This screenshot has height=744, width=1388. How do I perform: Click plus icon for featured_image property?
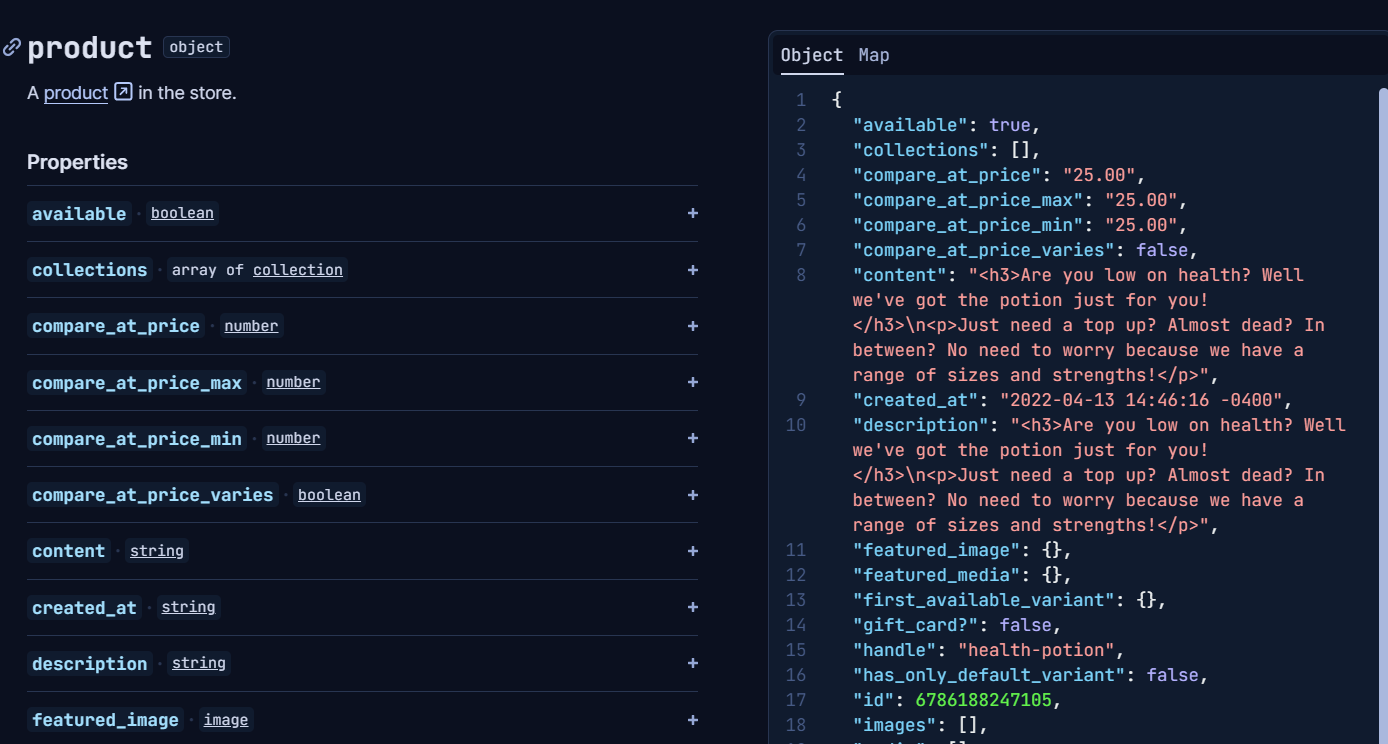pos(692,720)
